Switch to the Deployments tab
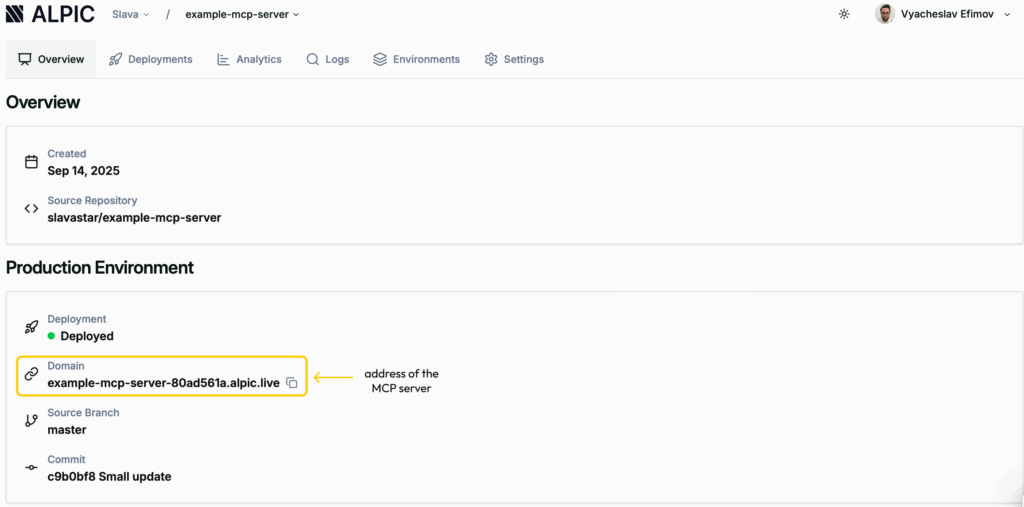The width and height of the screenshot is (1024, 507). (x=151, y=59)
